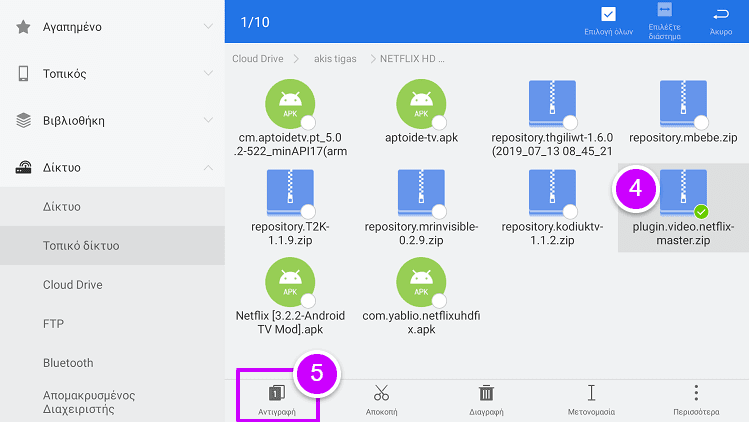749x422 pixels.
Task: Open repository.mbebe.zip file icon
Action: (683, 104)
